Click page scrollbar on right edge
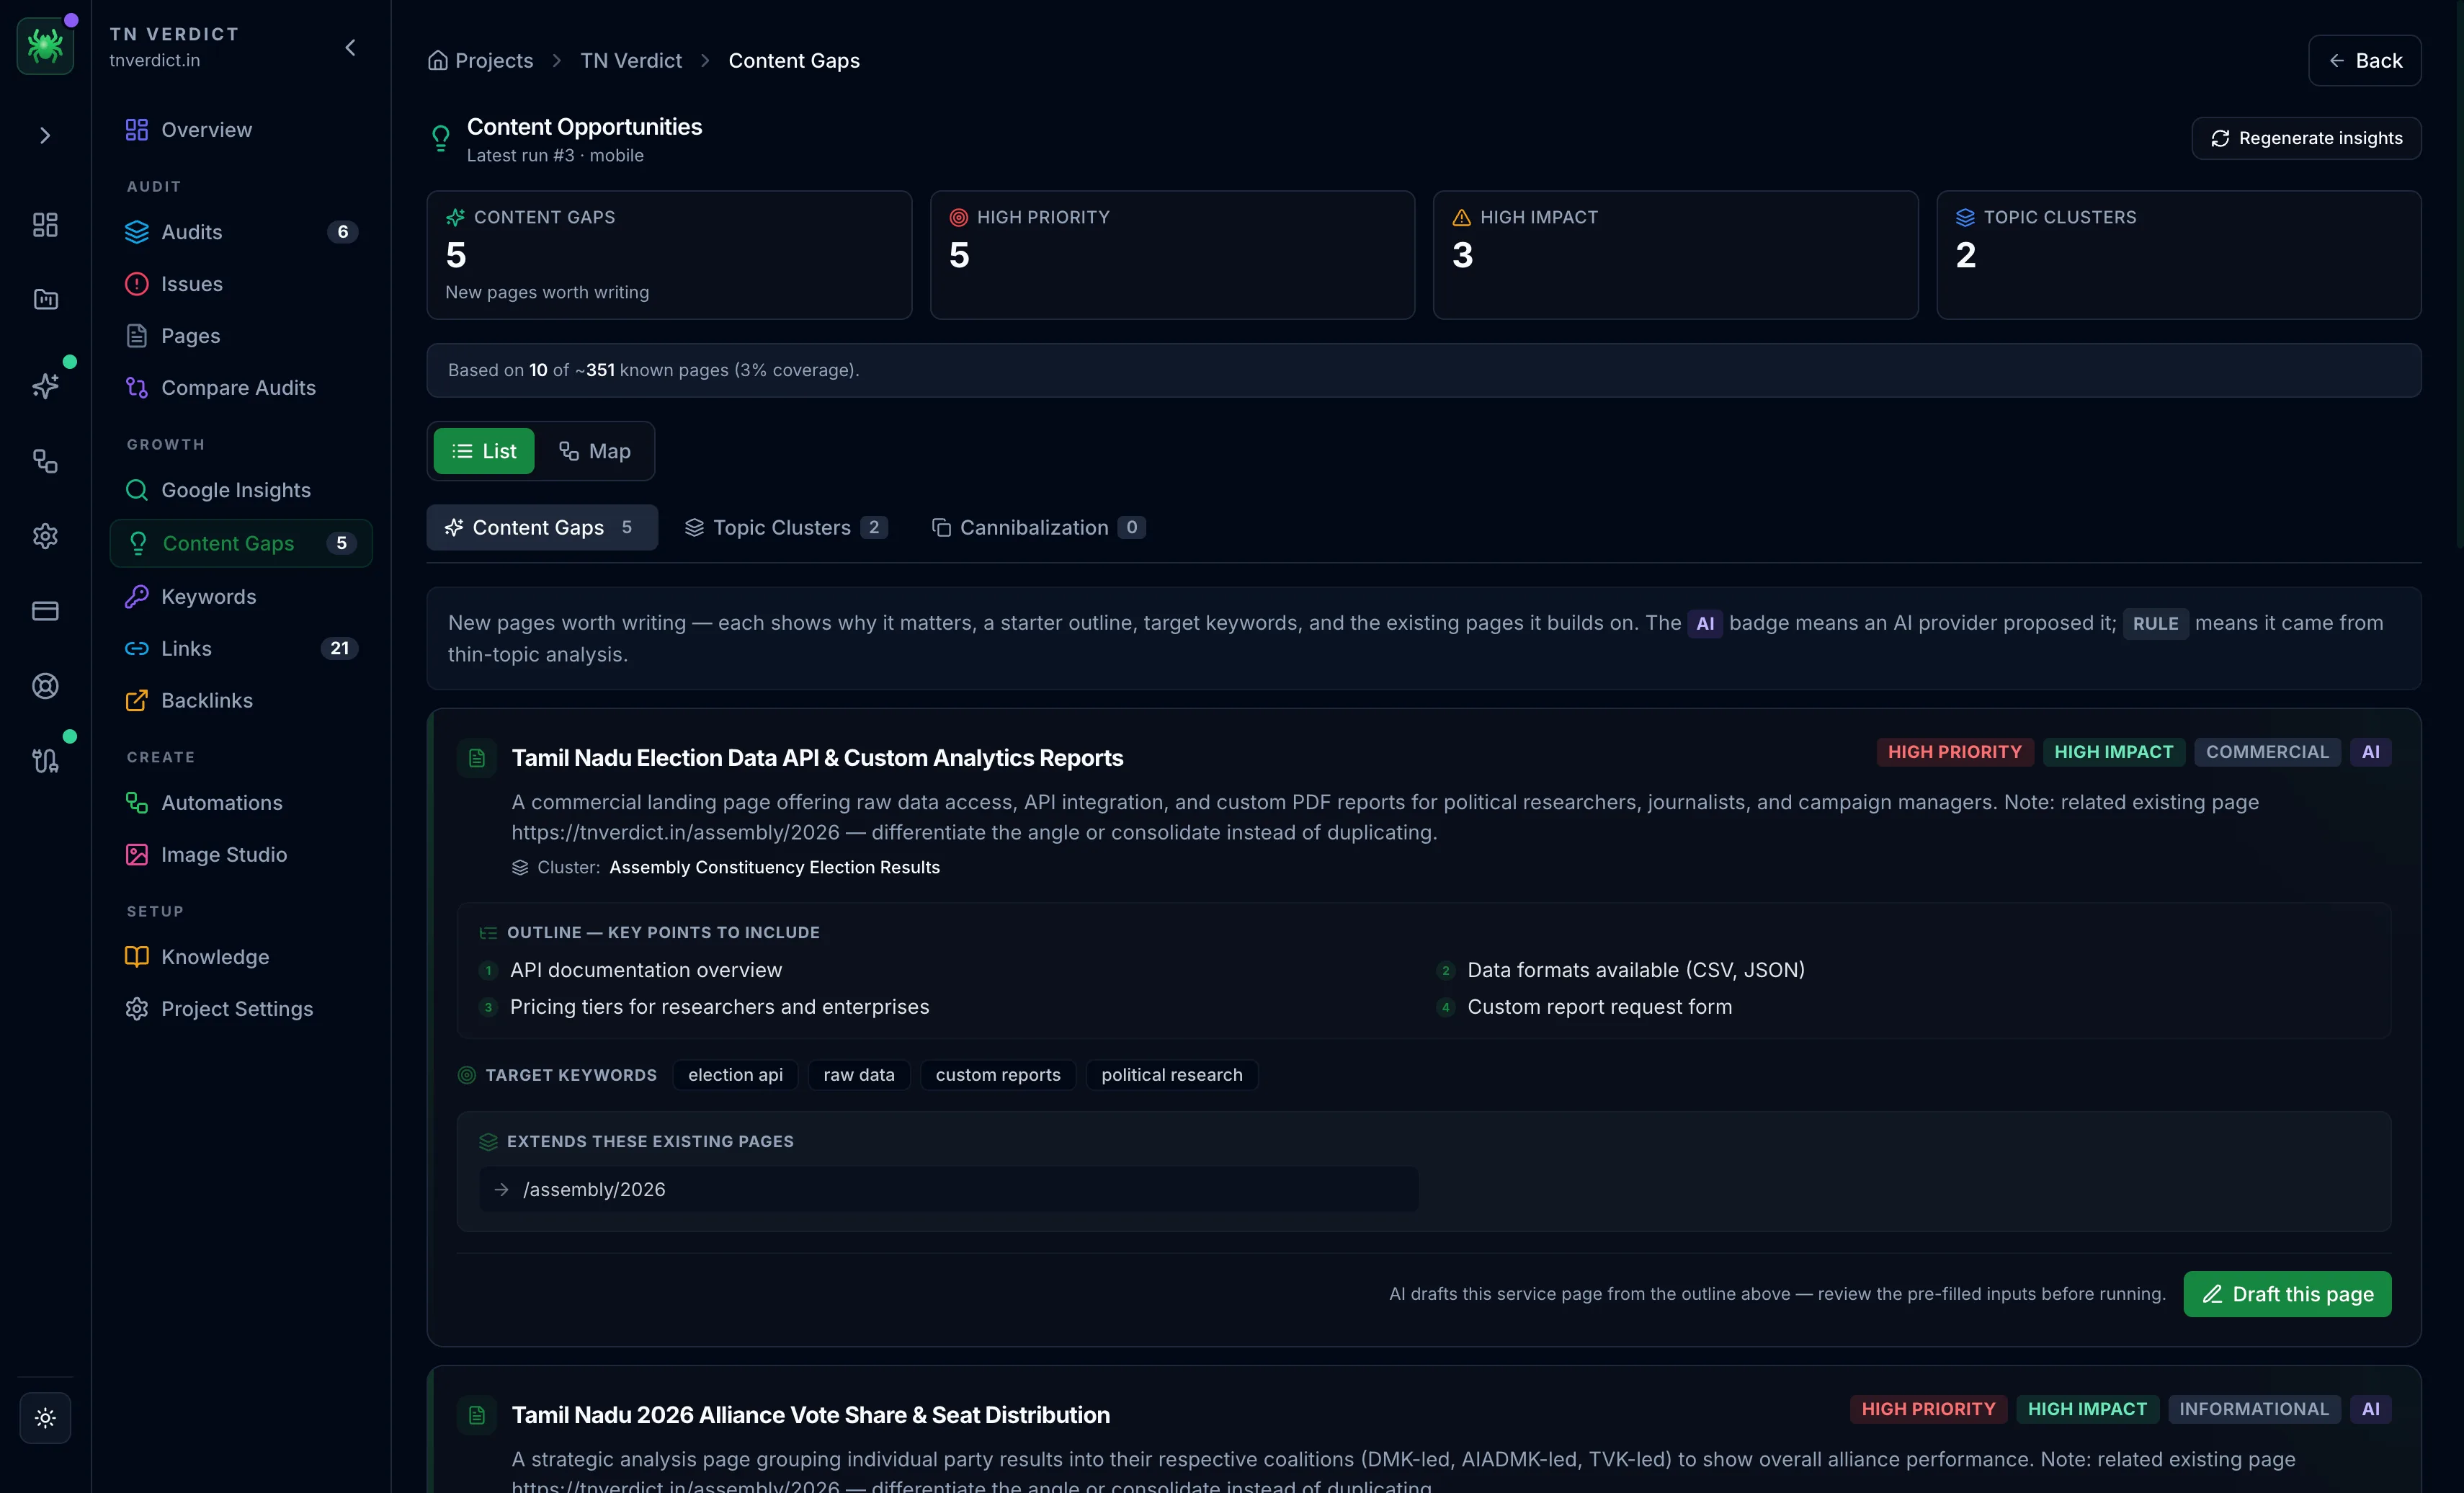This screenshot has width=2464, height=1493. [2458, 275]
